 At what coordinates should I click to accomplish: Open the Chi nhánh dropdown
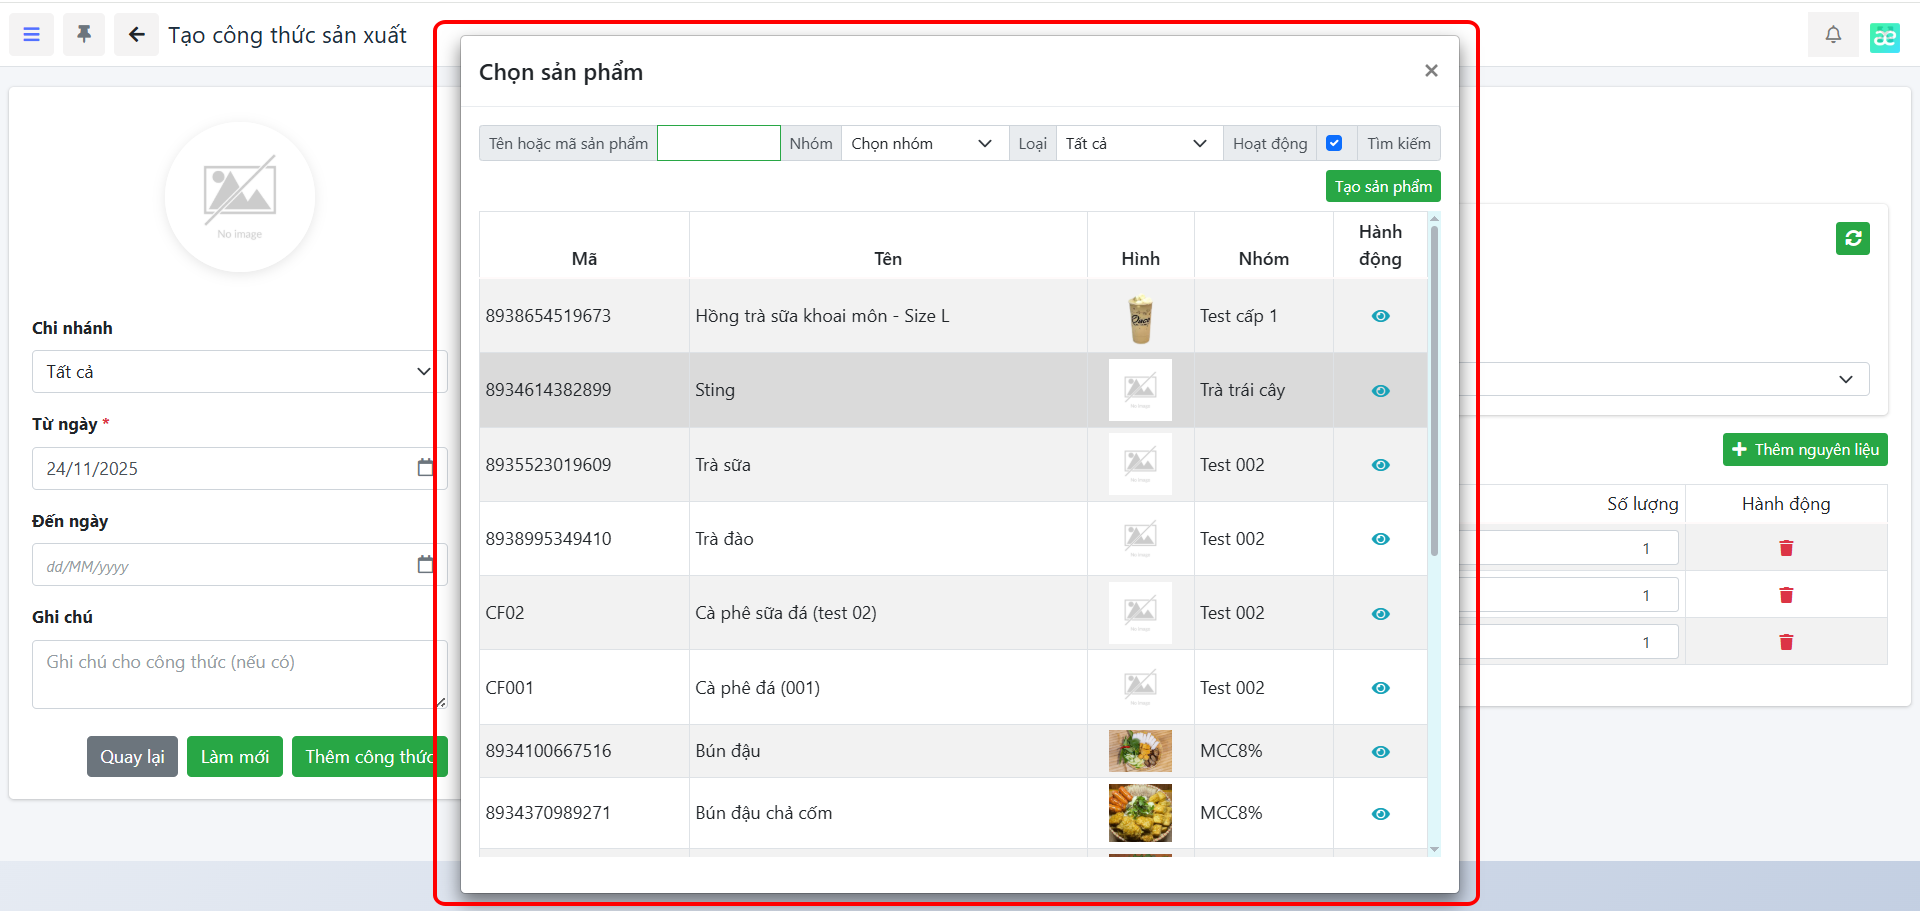point(238,372)
